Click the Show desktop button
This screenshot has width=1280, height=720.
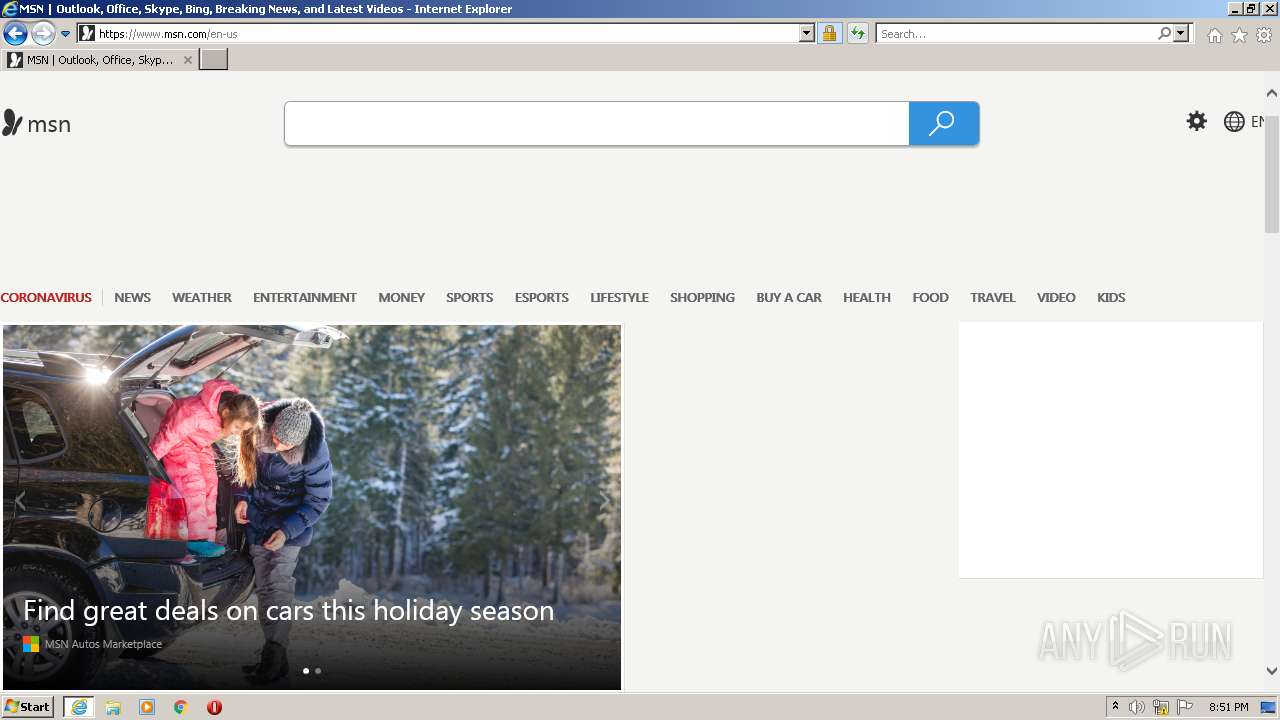click(1270, 707)
